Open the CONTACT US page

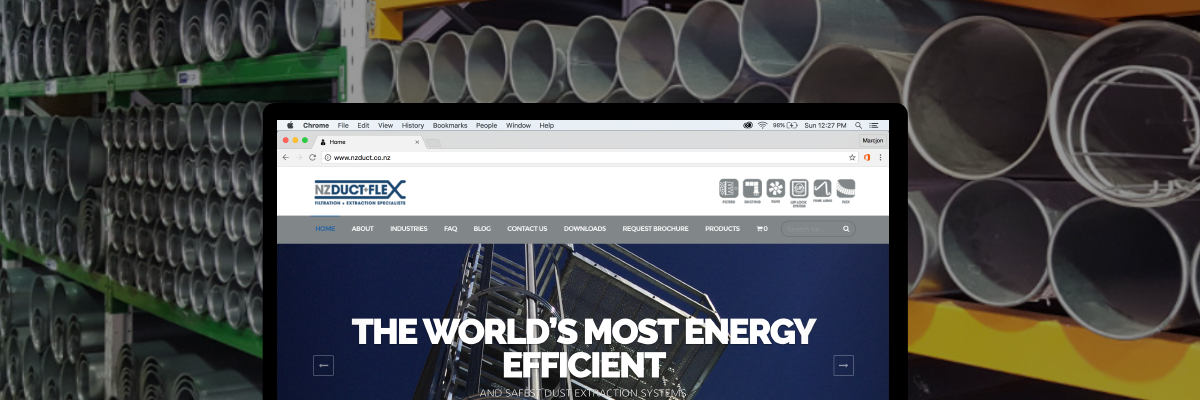click(x=527, y=229)
